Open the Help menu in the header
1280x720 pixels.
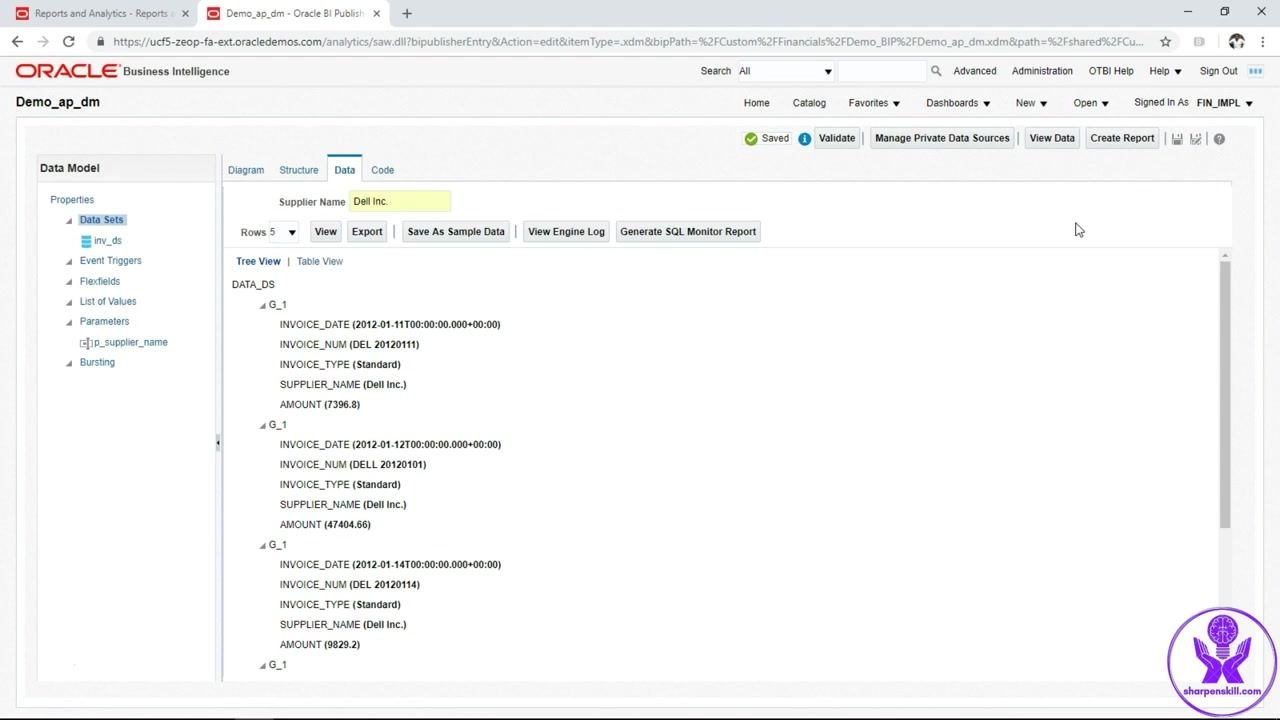tap(1165, 71)
